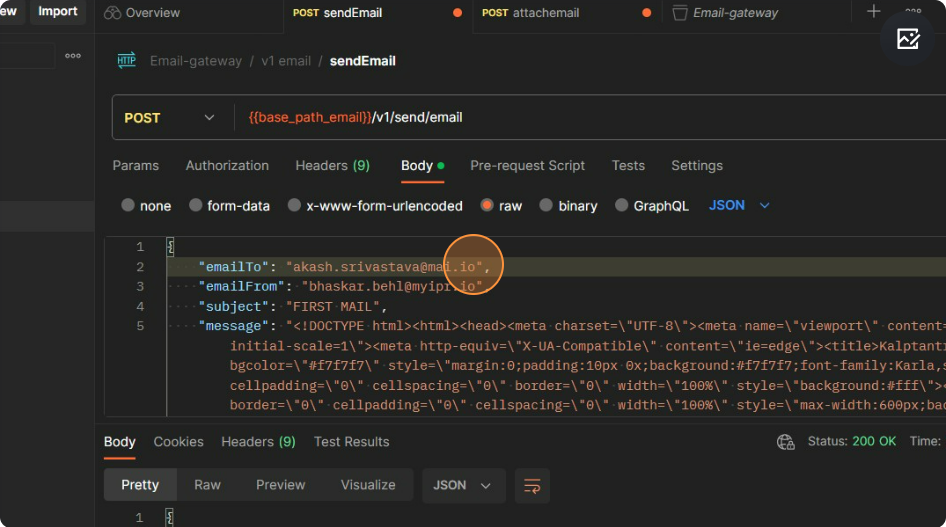
Task: Switch the response view to Visualize
Action: [x=368, y=485]
